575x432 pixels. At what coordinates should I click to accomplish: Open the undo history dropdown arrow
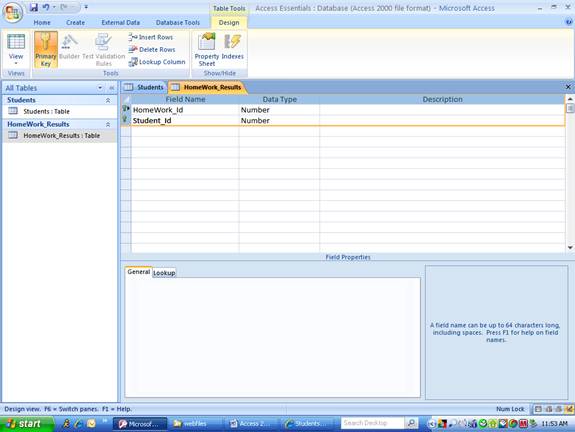pos(54,7)
